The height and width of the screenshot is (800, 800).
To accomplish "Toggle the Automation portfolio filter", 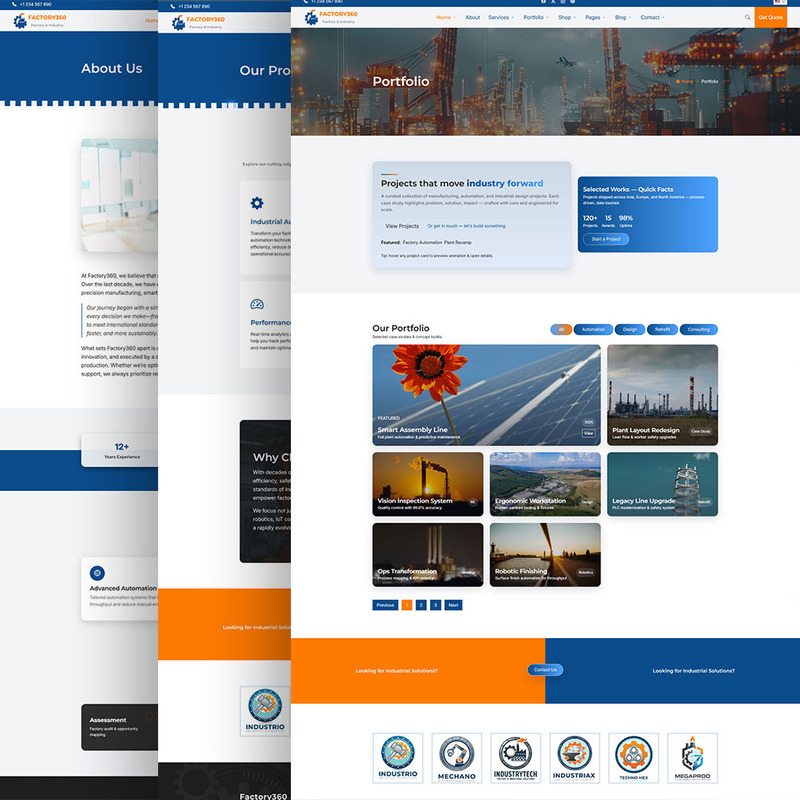I will tap(594, 329).
